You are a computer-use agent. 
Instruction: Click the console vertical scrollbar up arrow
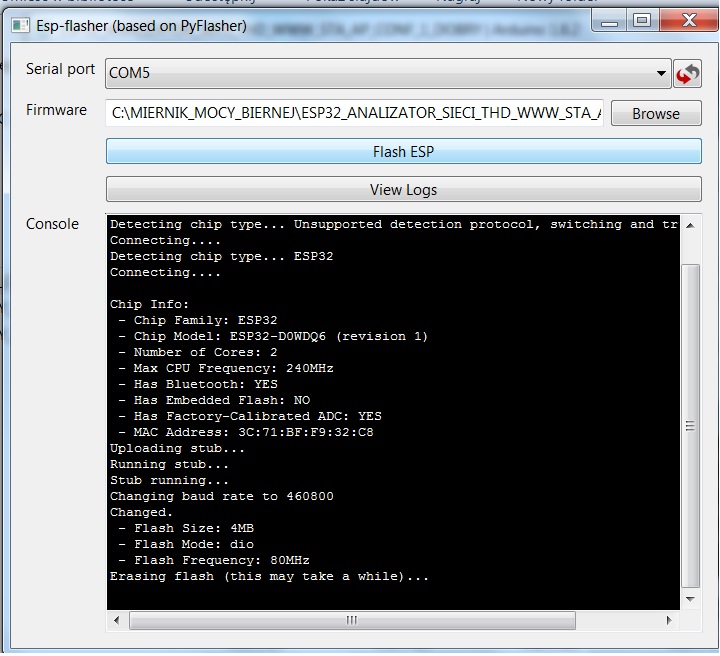[x=690, y=225]
